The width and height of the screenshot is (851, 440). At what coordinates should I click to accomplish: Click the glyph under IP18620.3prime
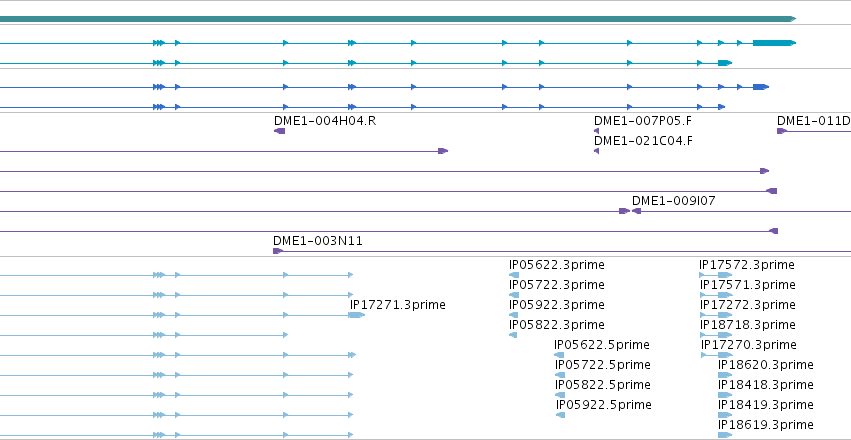[x=725, y=375]
